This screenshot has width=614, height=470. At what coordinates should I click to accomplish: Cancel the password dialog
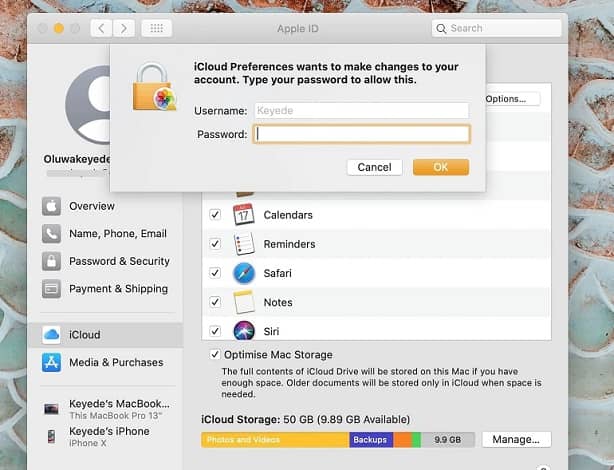[374, 167]
